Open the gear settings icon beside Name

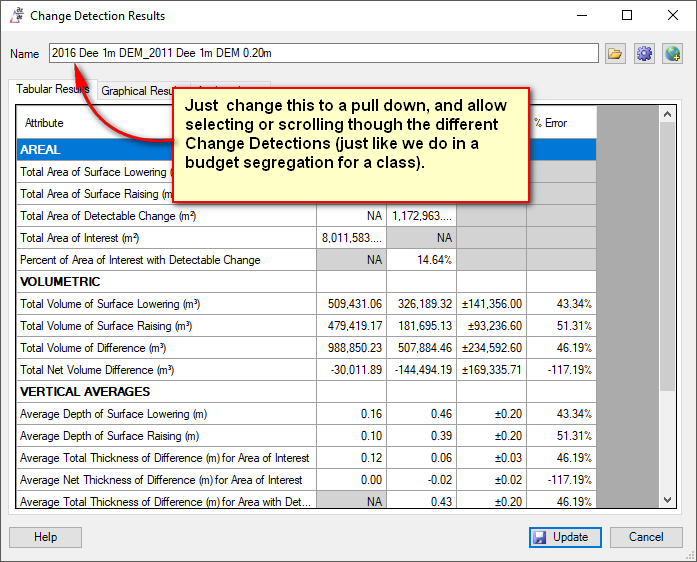click(644, 54)
